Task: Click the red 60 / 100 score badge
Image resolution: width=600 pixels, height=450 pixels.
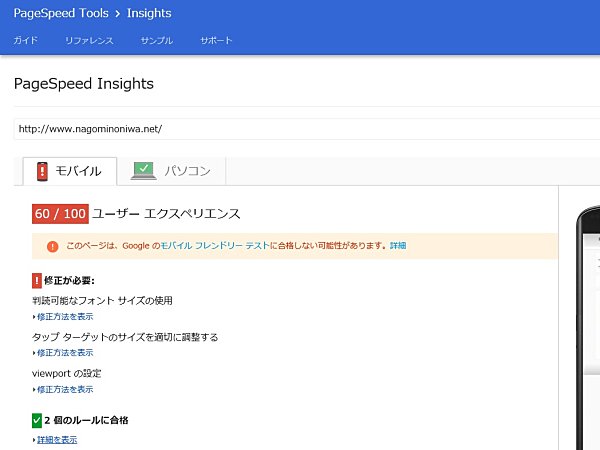Action: [60, 214]
